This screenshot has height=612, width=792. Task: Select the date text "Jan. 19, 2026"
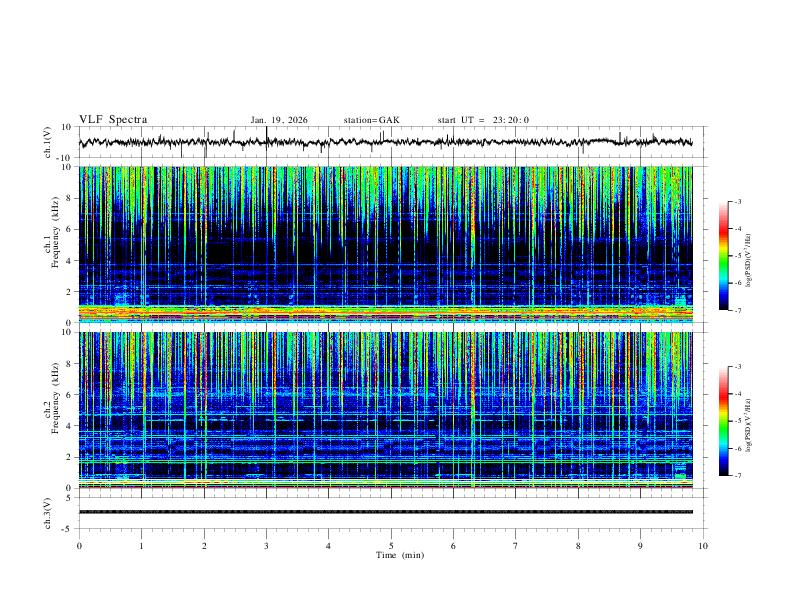(279, 120)
